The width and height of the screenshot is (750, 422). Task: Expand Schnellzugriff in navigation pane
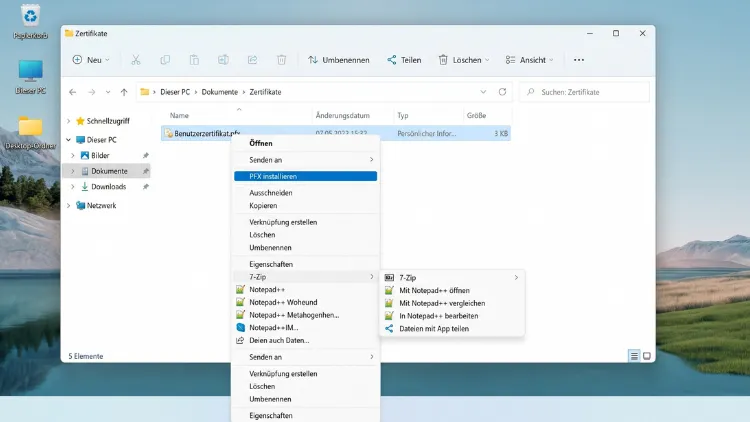pyautogui.click(x=68, y=121)
